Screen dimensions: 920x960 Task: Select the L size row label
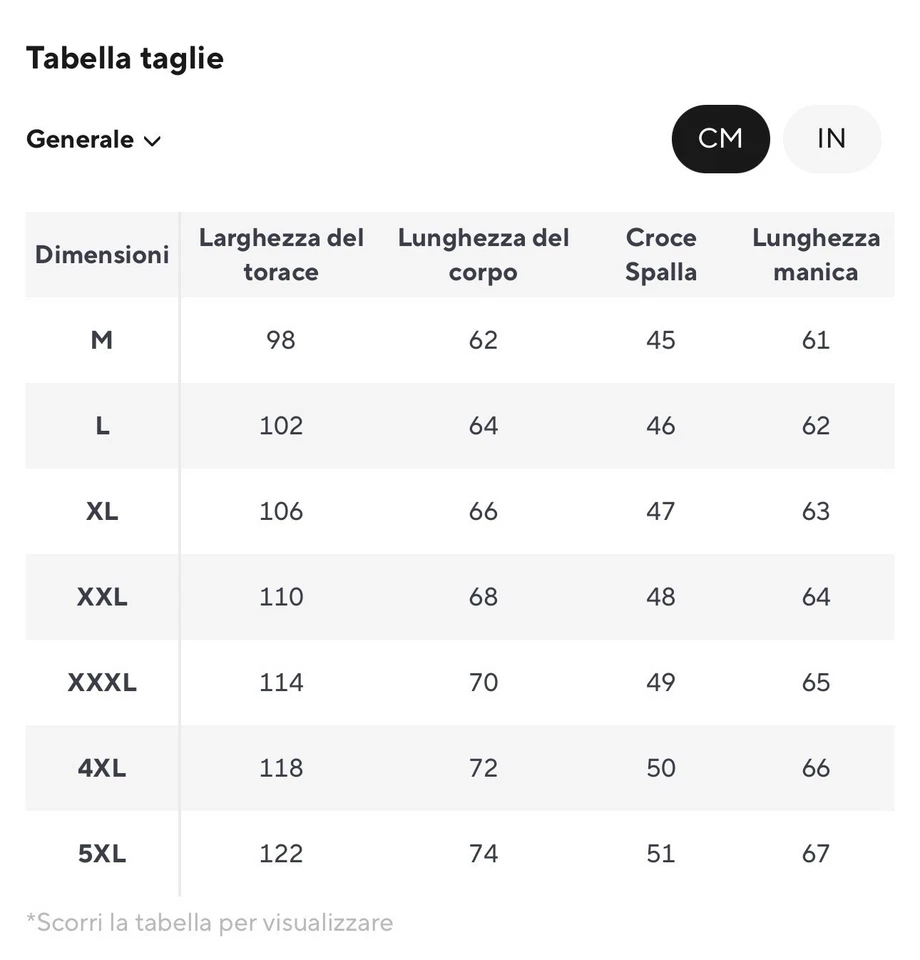(x=102, y=426)
